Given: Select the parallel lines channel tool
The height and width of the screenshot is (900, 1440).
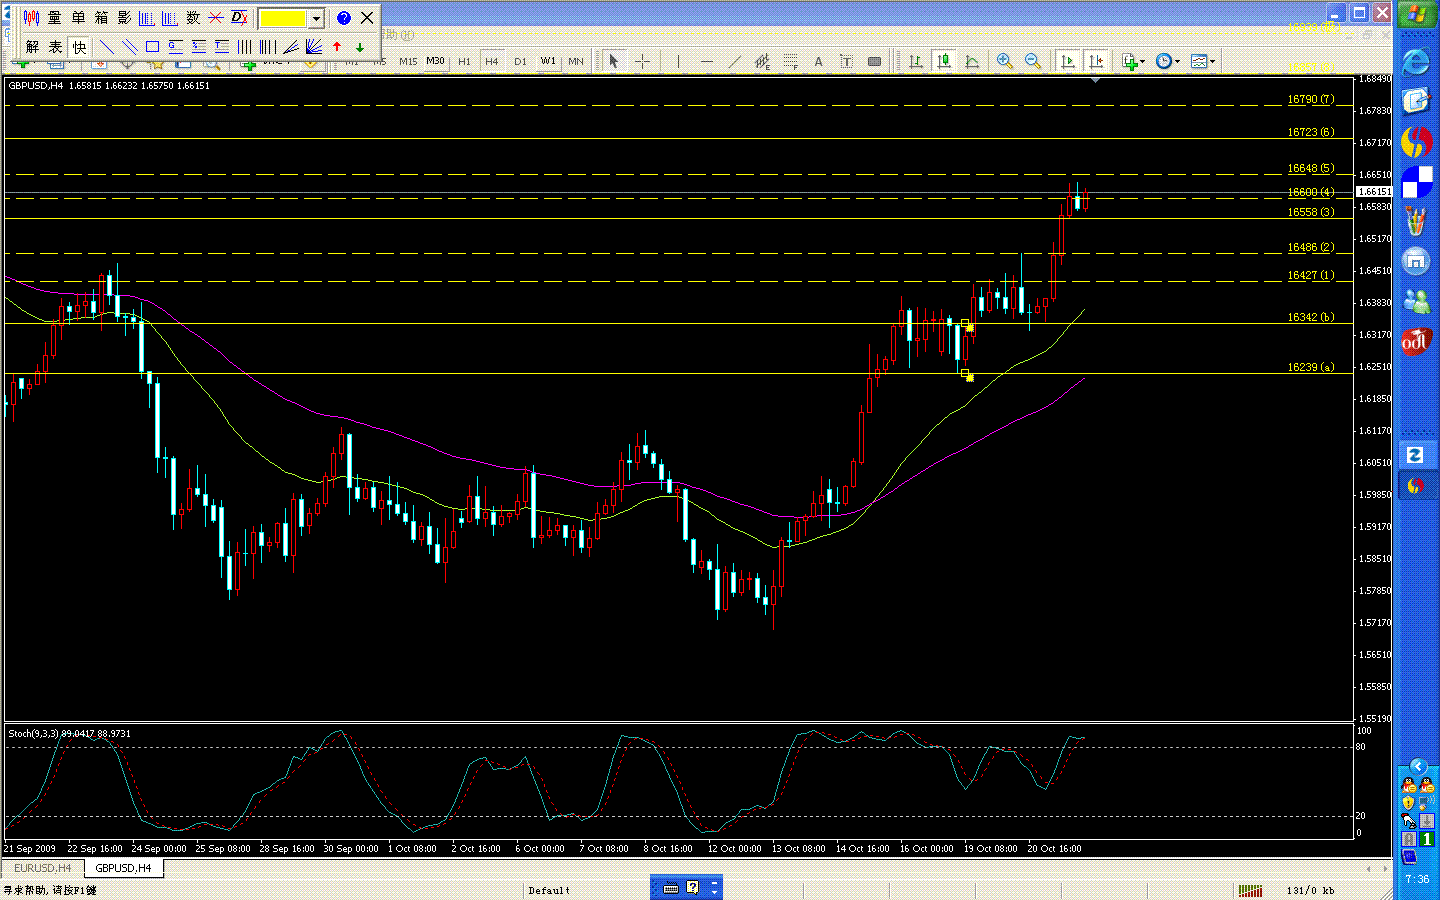Looking at the screenshot, I should (129, 47).
